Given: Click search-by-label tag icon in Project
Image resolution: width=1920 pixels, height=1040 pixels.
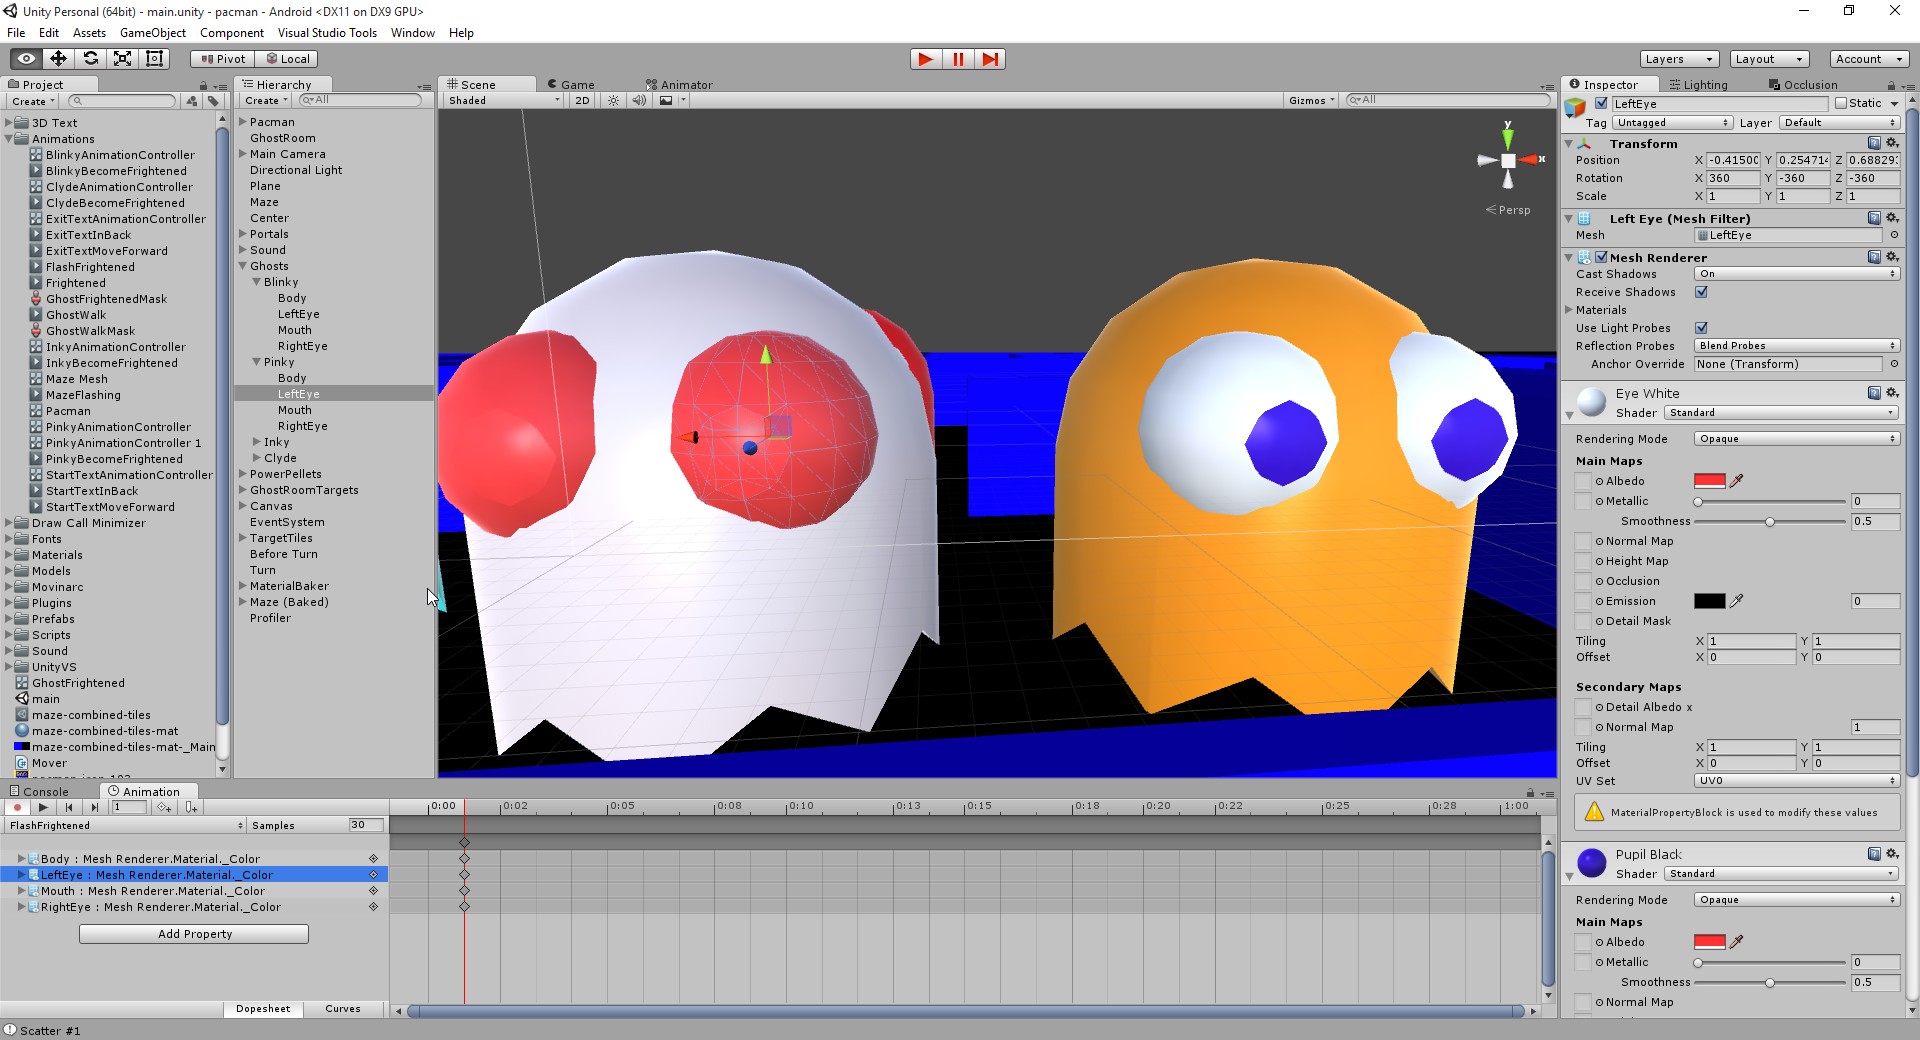Looking at the screenshot, I should coord(213,101).
